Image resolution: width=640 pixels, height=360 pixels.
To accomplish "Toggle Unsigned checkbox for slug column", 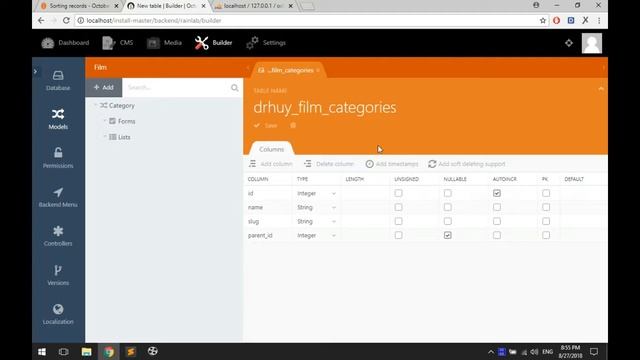I will pos(398,221).
